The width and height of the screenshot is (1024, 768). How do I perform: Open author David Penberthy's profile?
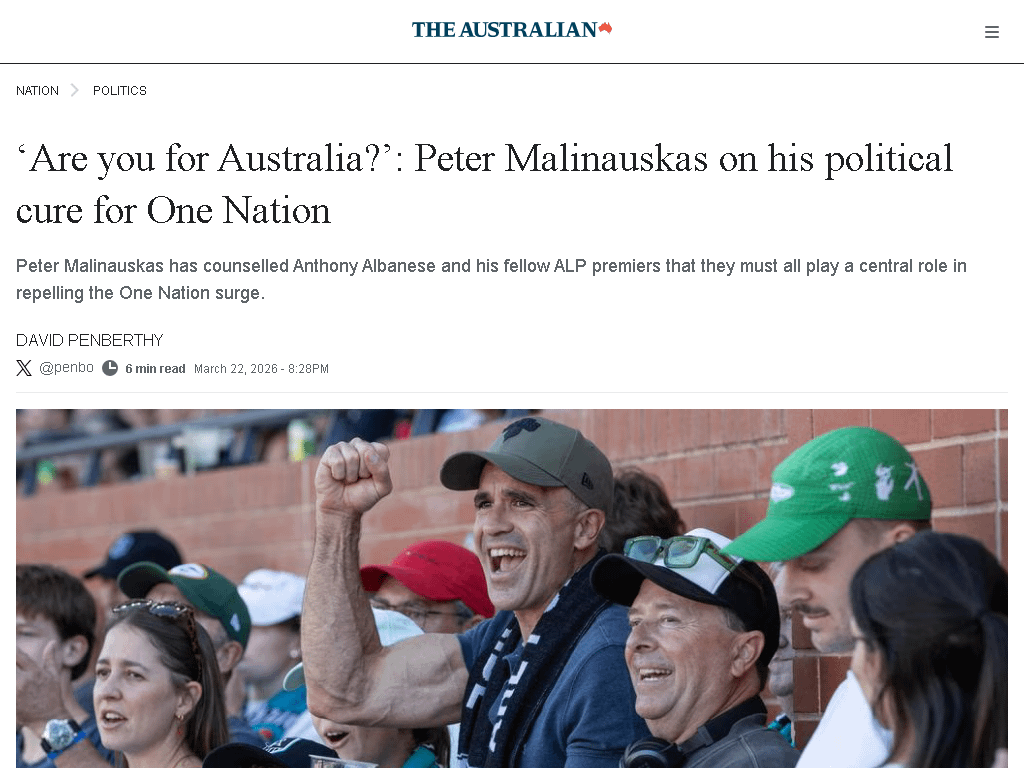tap(89, 340)
